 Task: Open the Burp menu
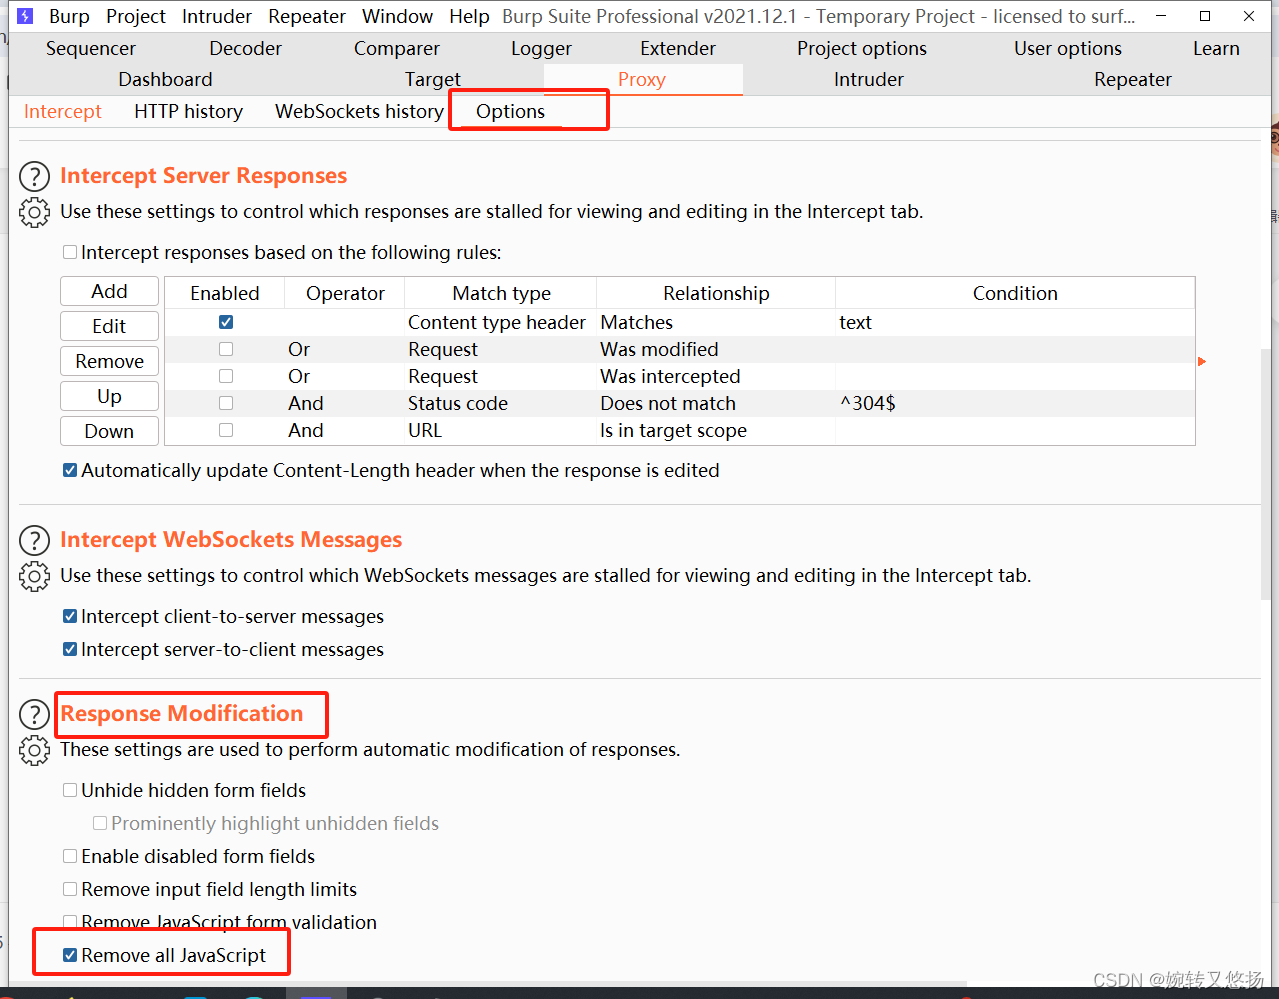click(x=69, y=16)
